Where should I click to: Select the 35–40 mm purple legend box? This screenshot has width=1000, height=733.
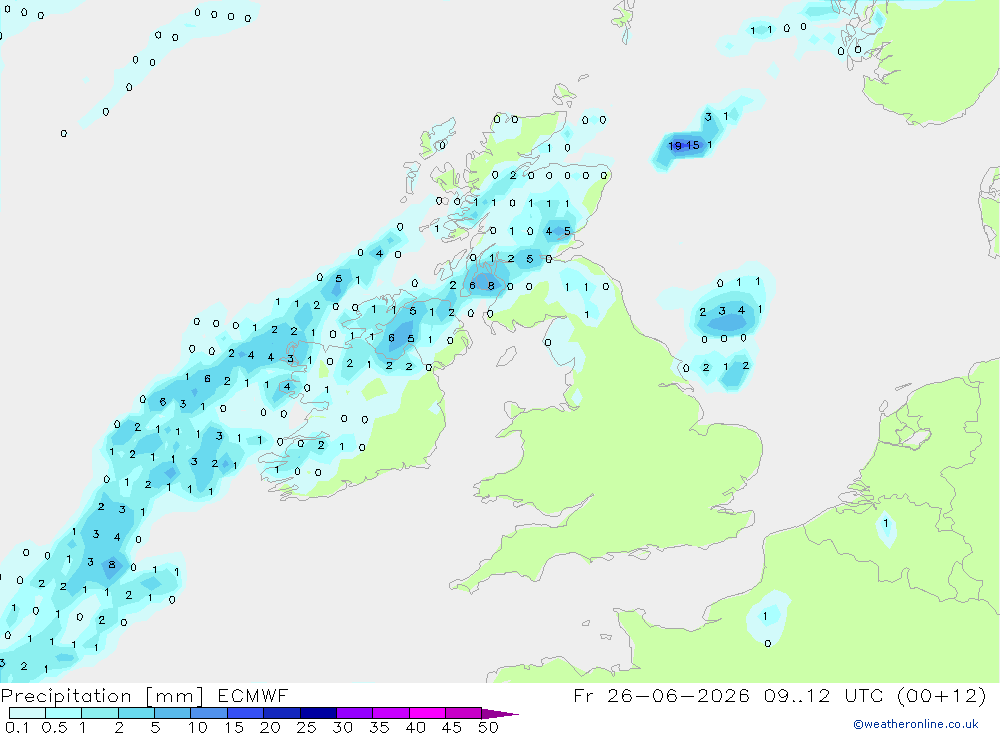click(391, 713)
